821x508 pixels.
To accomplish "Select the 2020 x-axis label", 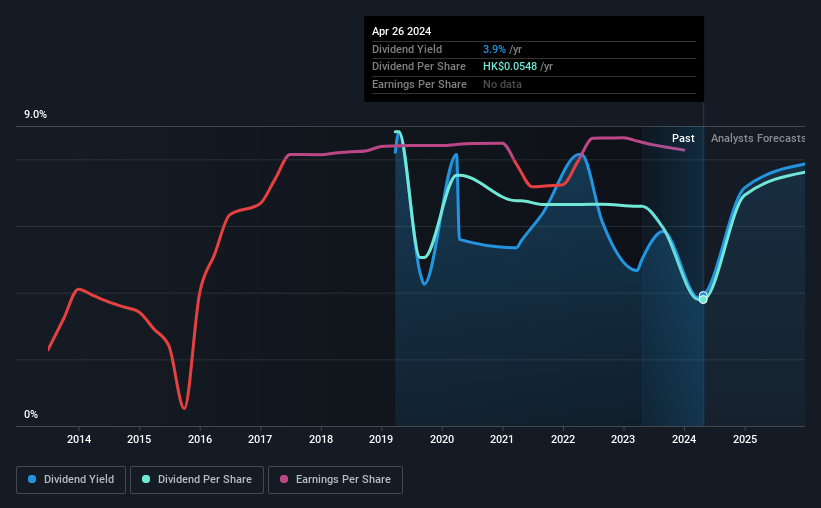I will (442, 439).
